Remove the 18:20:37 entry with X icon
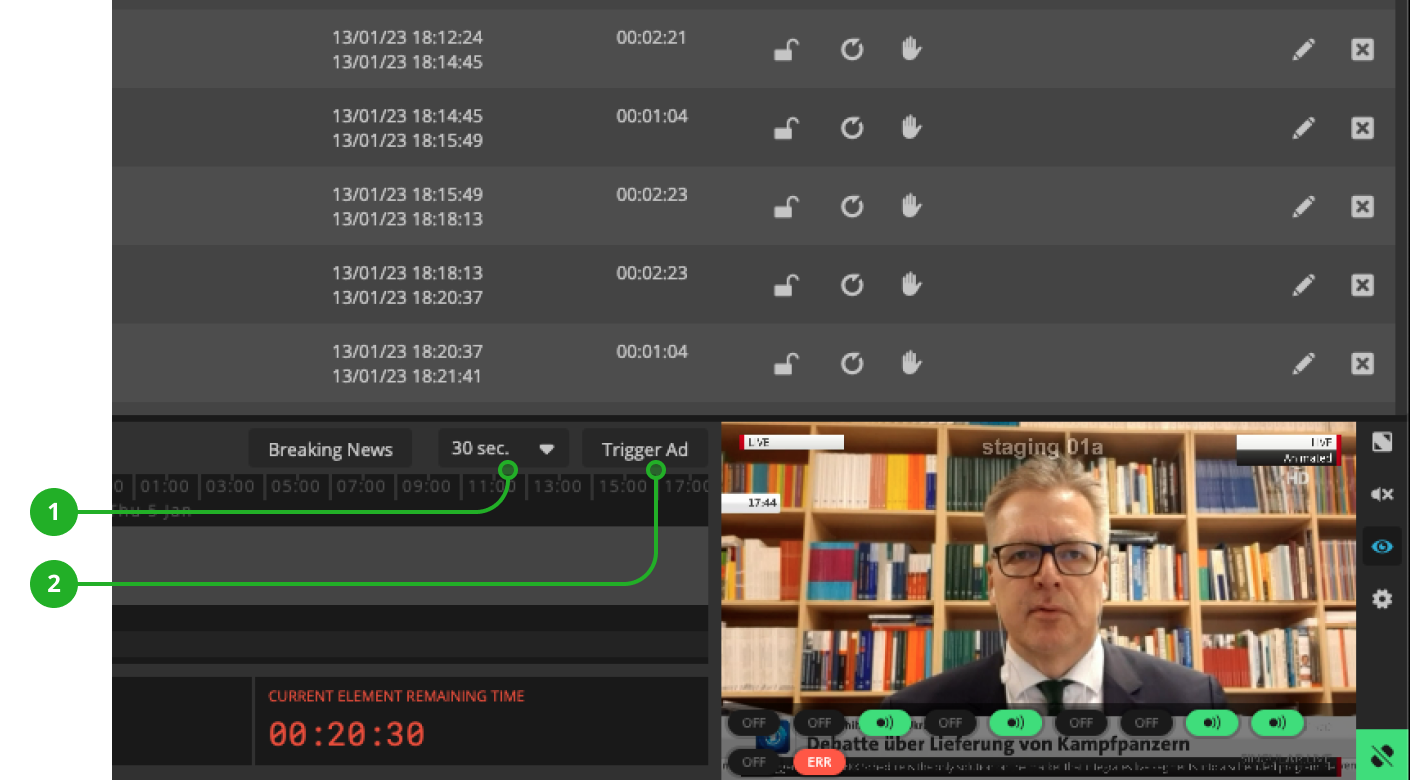The width and height of the screenshot is (1410, 780). click(x=1362, y=363)
